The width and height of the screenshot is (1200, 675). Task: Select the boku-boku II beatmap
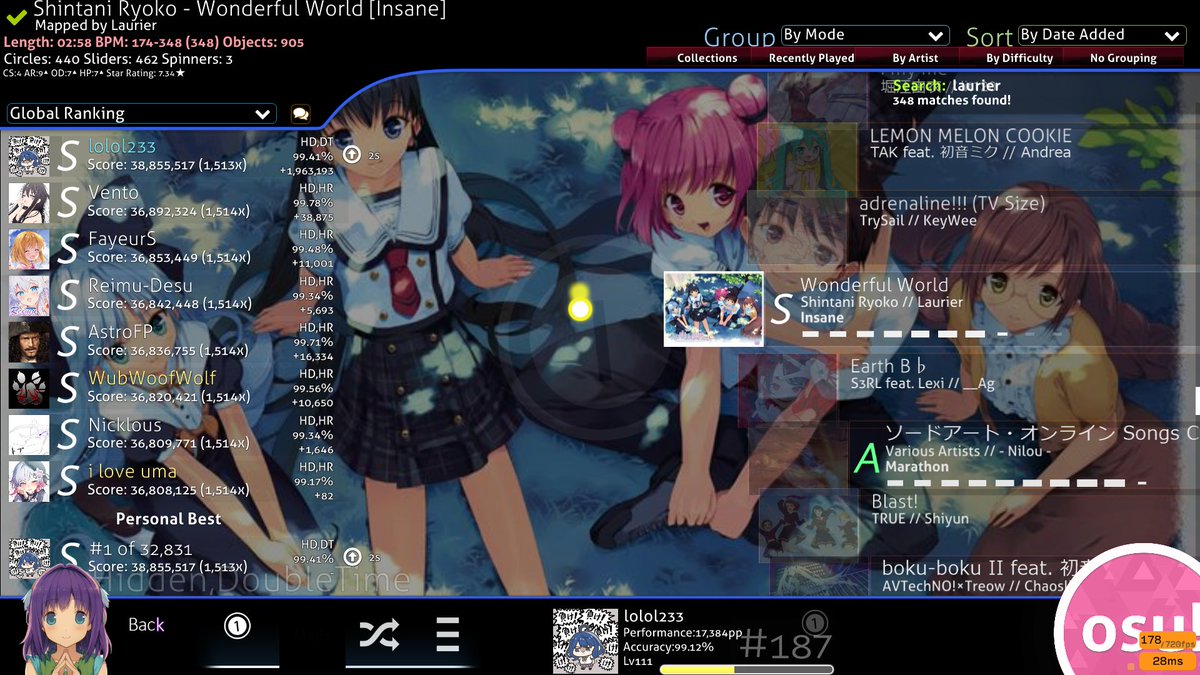985,576
